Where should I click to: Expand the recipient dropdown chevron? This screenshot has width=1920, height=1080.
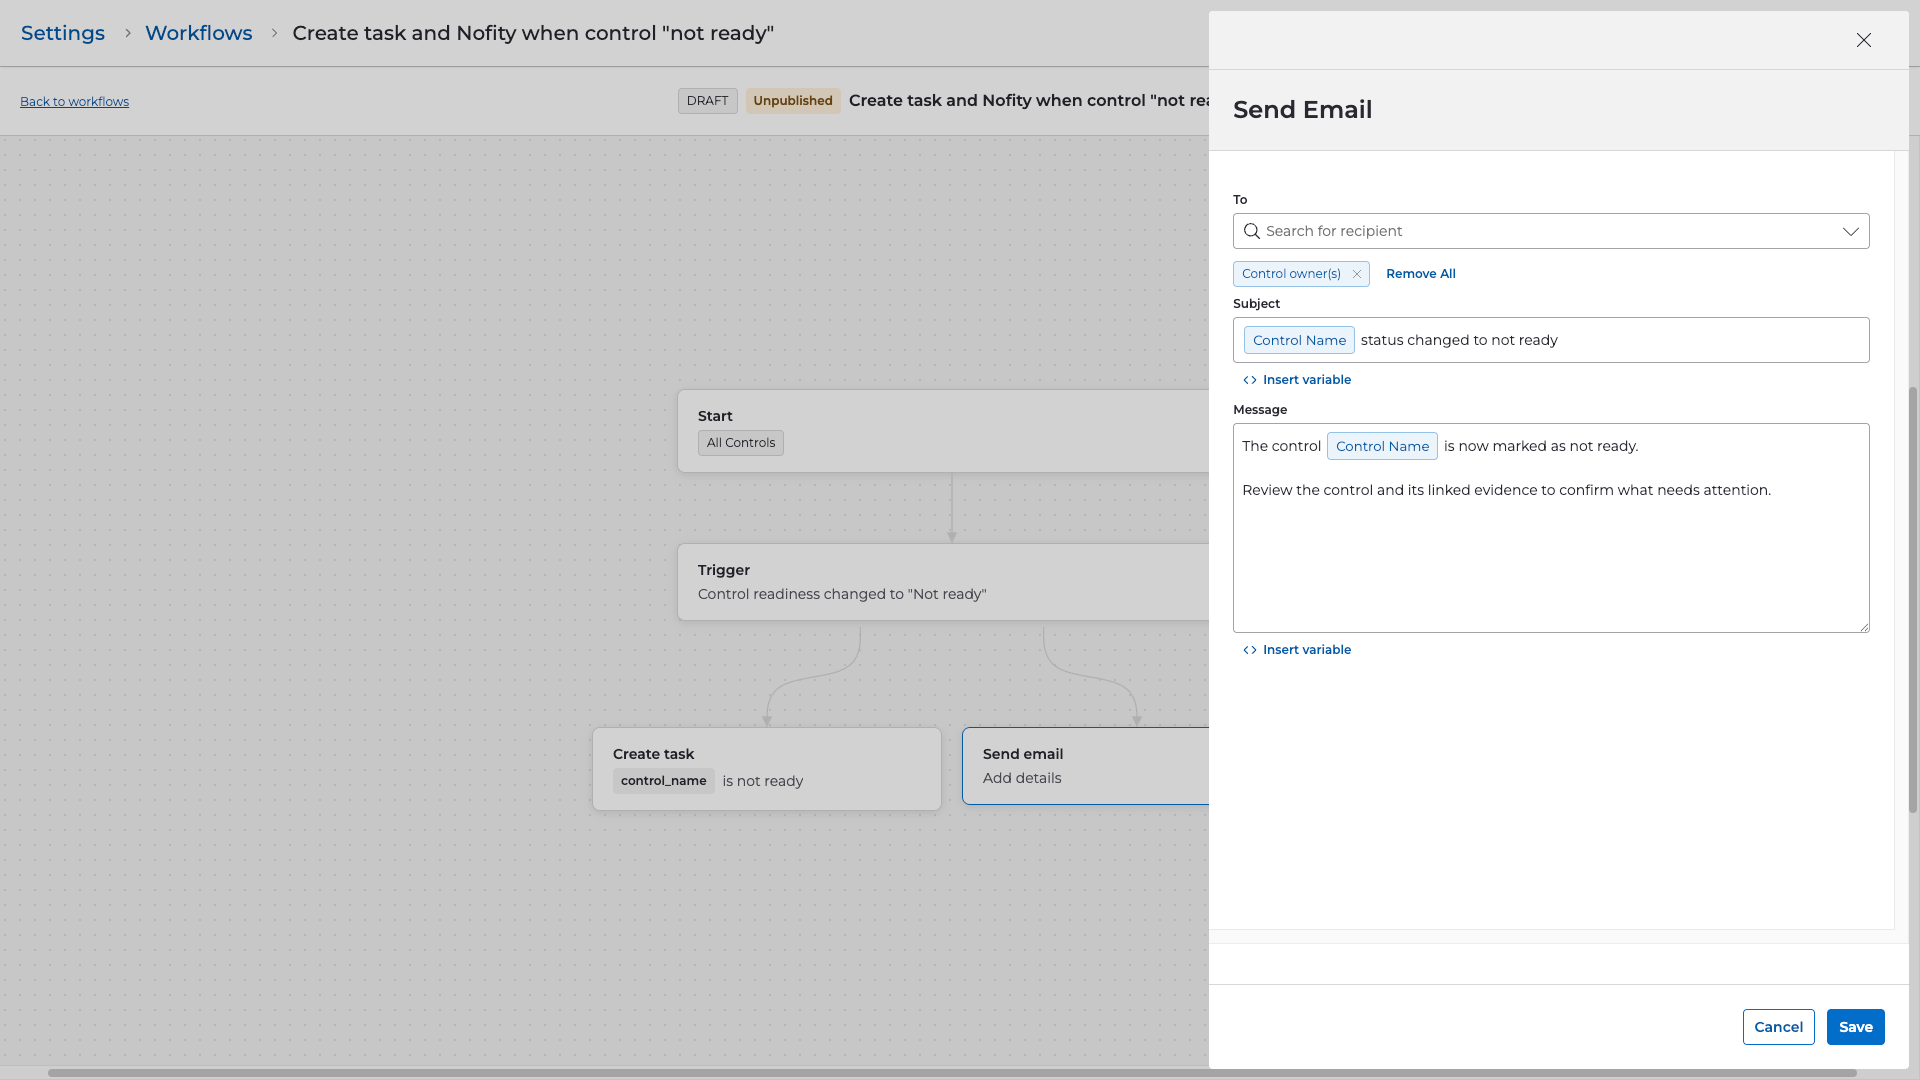tap(1850, 231)
